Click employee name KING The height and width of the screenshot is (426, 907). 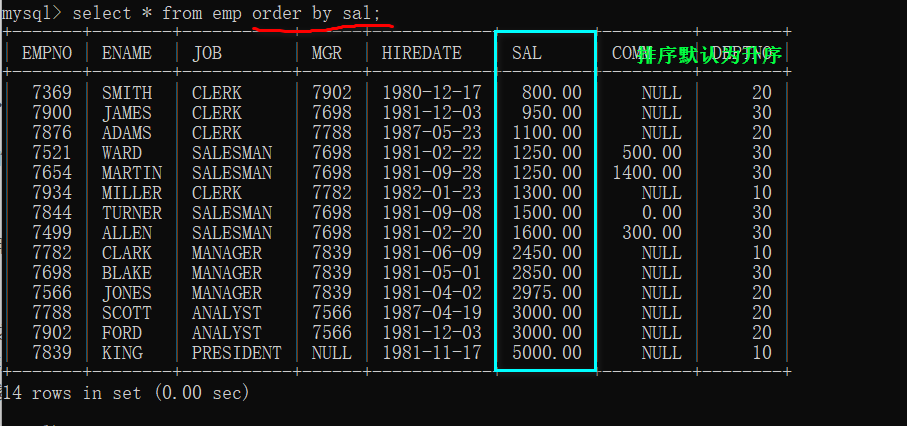[x=121, y=352]
